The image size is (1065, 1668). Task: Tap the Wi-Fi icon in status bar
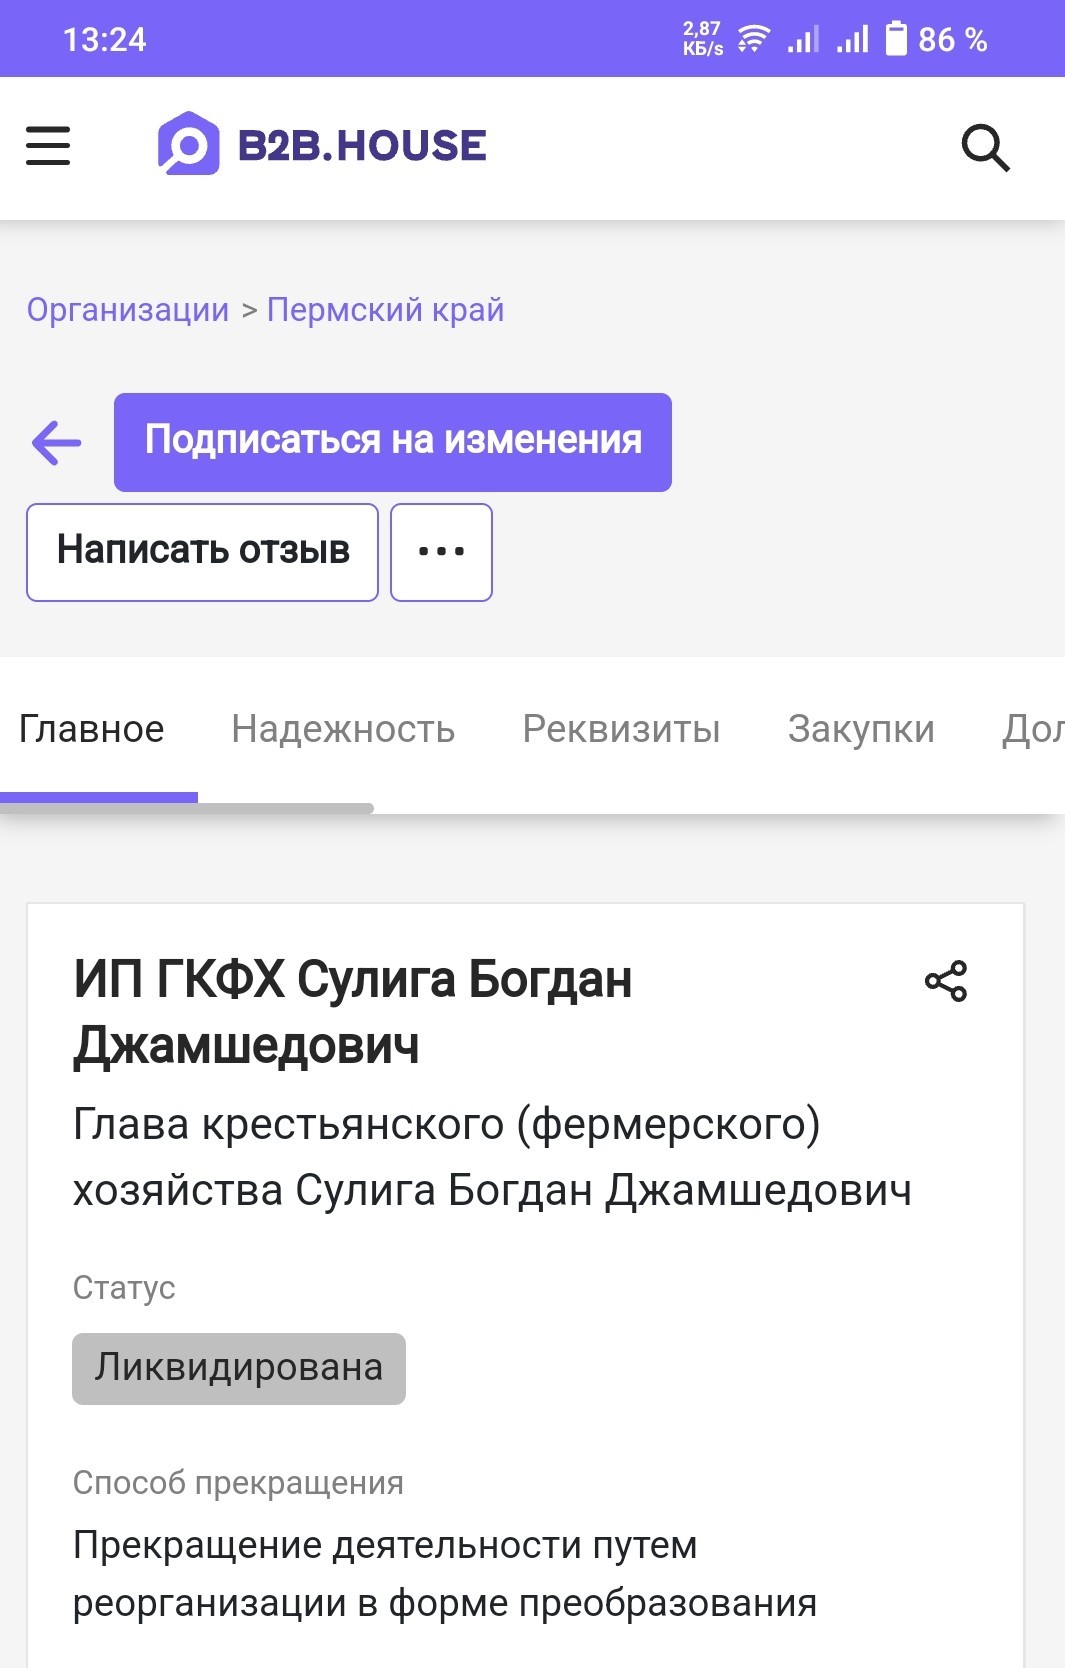coord(753,39)
